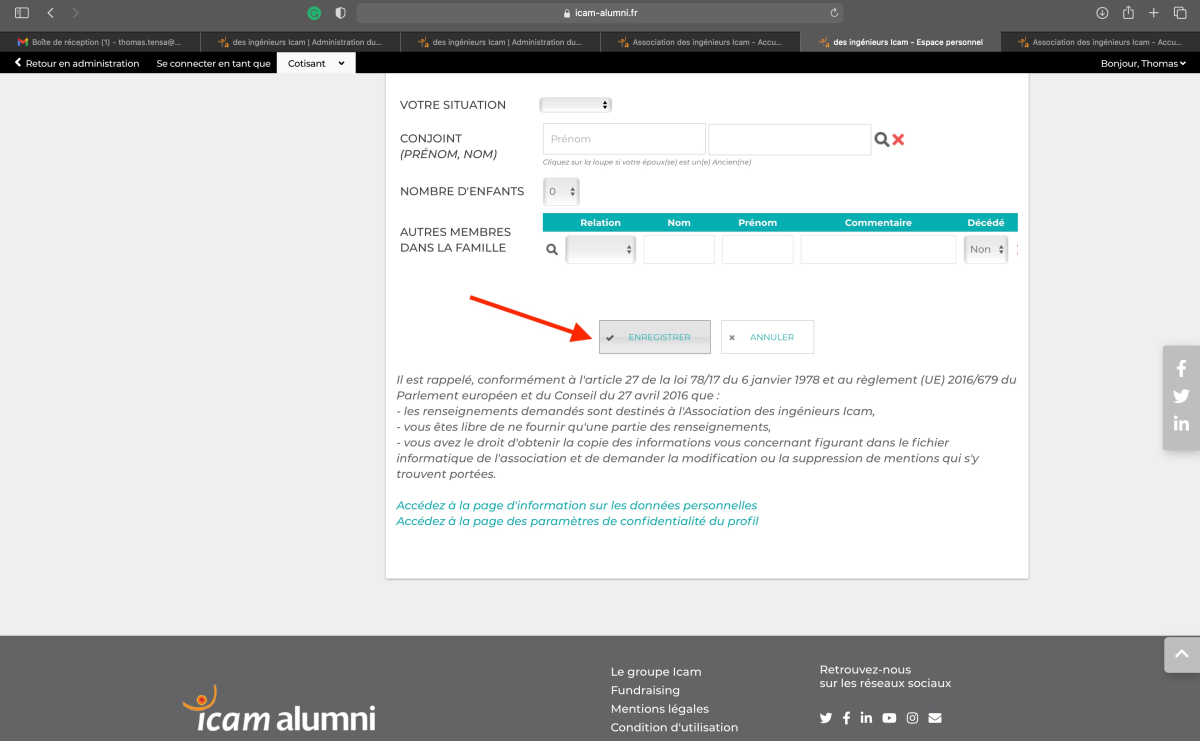Click the red X to clear Conjoint
The height and width of the screenshot is (741, 1200).
pos(898,140)
